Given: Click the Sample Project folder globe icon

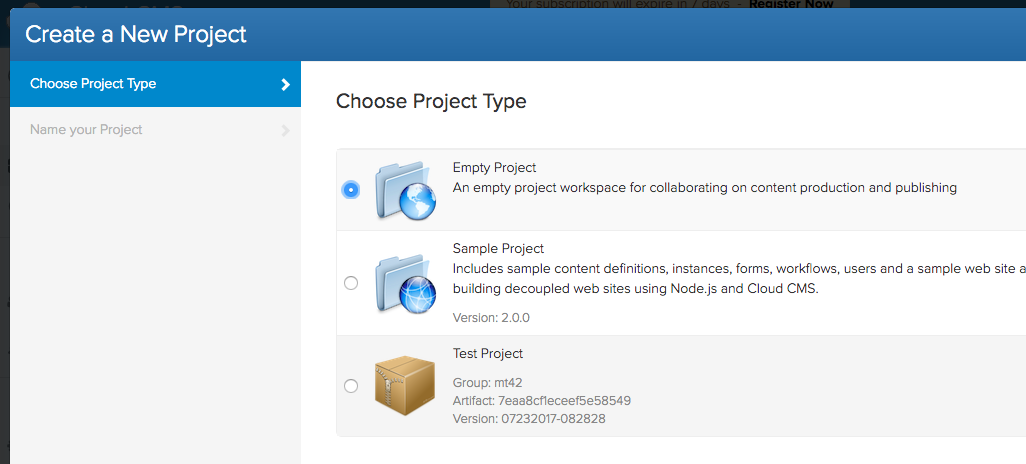Looking at the screenshot, I should click(x=405, y=283).
